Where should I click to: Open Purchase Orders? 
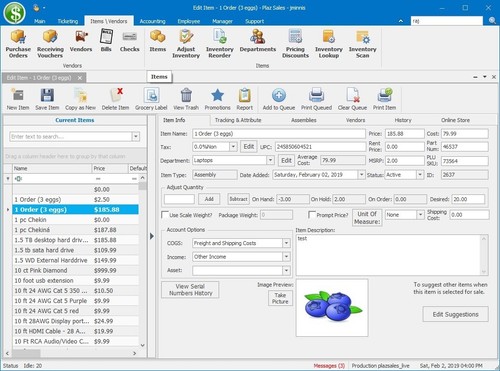click(x=18, y=44)
